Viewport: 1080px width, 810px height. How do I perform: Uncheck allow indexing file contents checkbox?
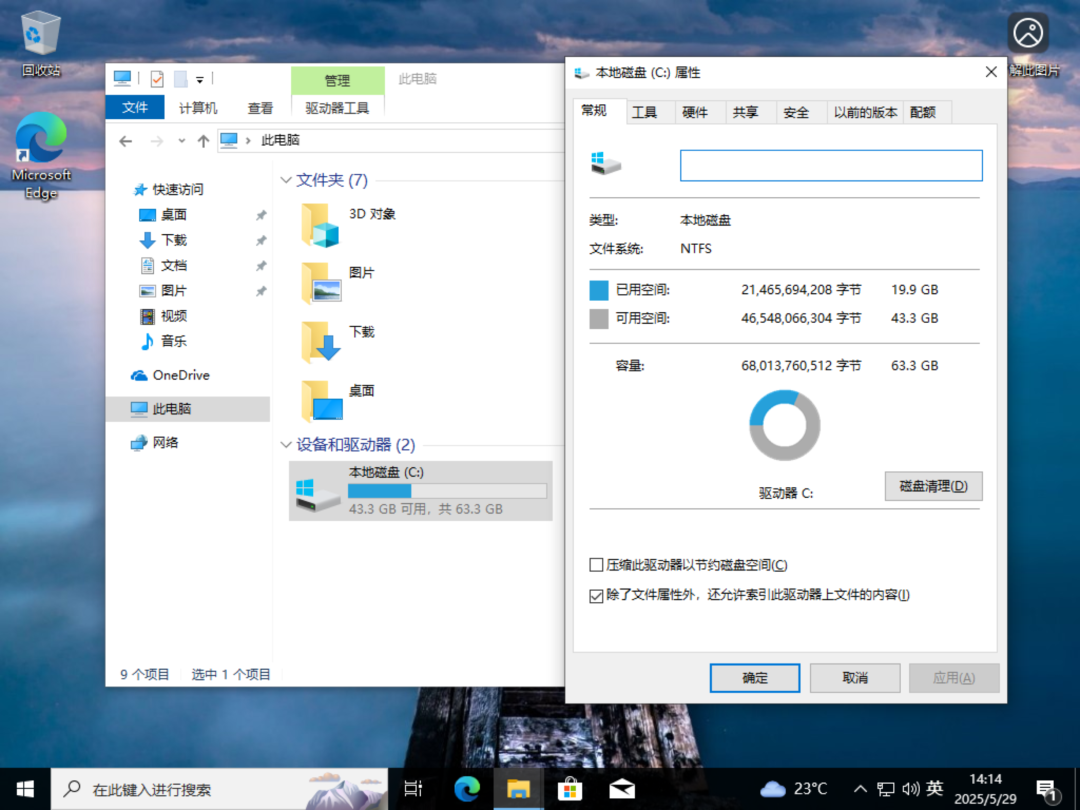point(597,595)
